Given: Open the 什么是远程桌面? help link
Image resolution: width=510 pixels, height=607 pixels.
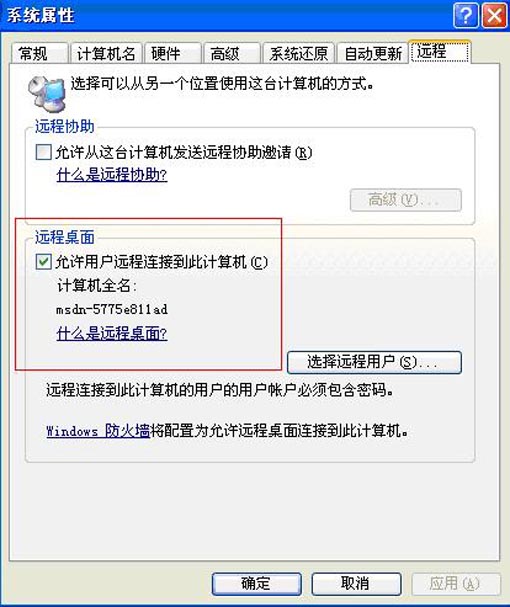Looking at the screenshot, I should tap(112, 333).
